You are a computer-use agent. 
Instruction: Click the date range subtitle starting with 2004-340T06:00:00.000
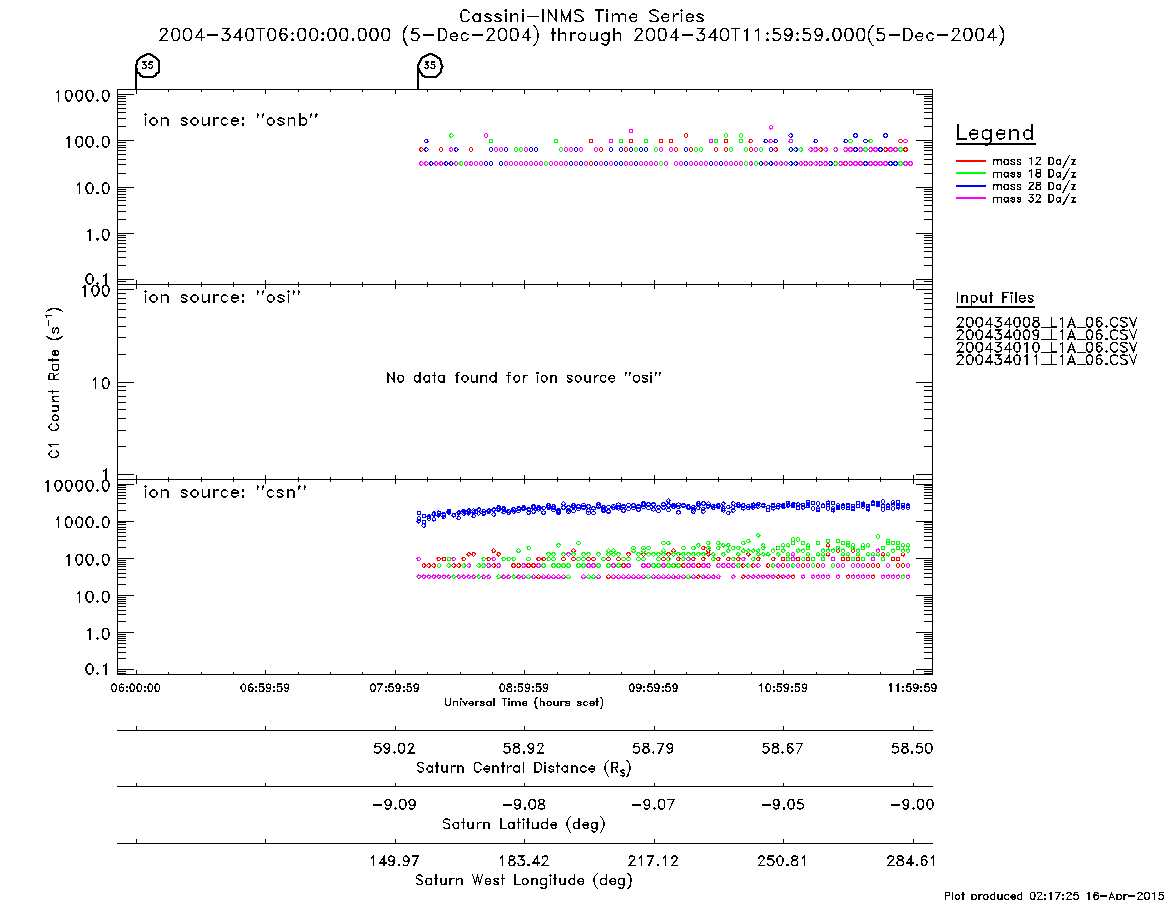coord(582,35)
